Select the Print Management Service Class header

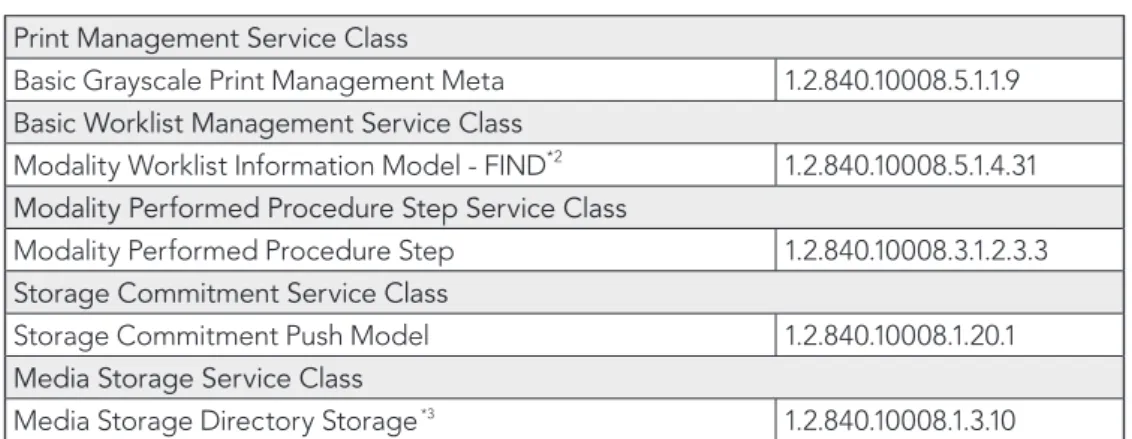pyautogui.click(x=565, y=38)
